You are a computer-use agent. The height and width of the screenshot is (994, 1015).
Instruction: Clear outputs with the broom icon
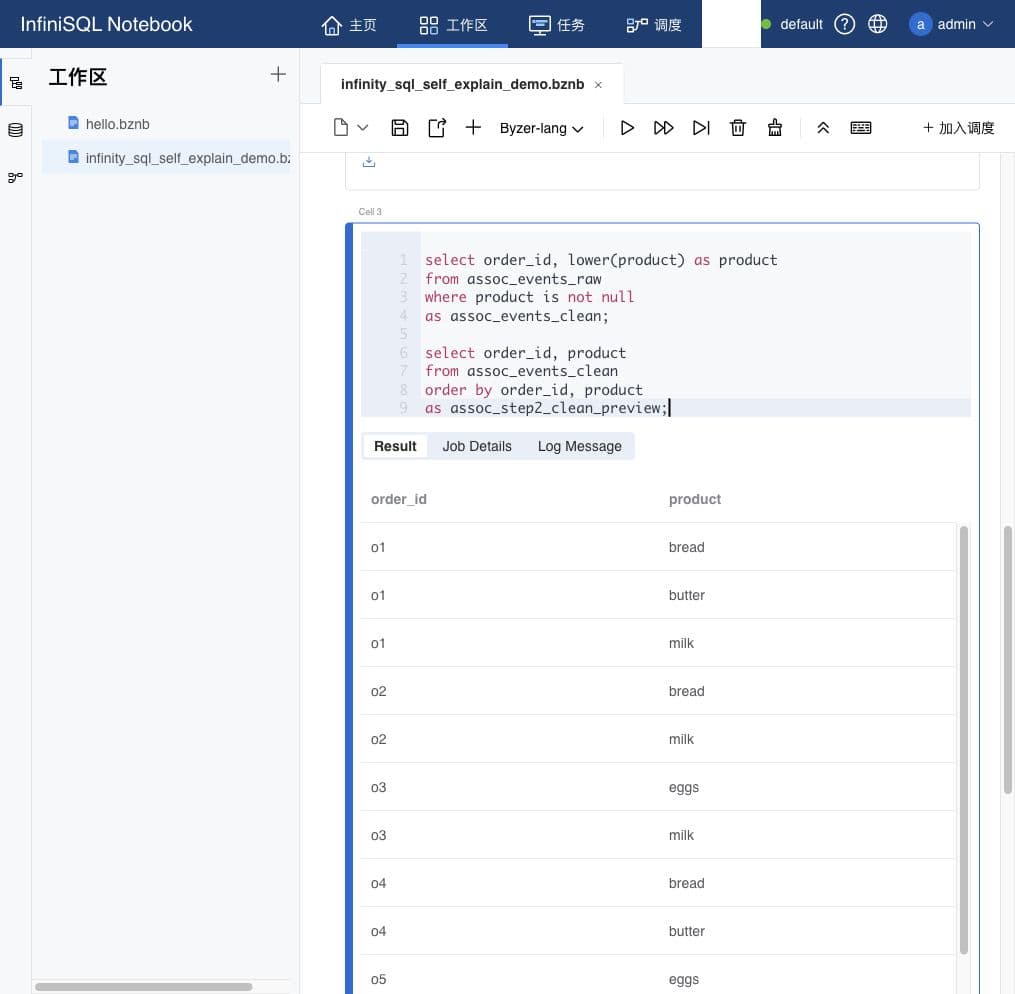point(775,127)
